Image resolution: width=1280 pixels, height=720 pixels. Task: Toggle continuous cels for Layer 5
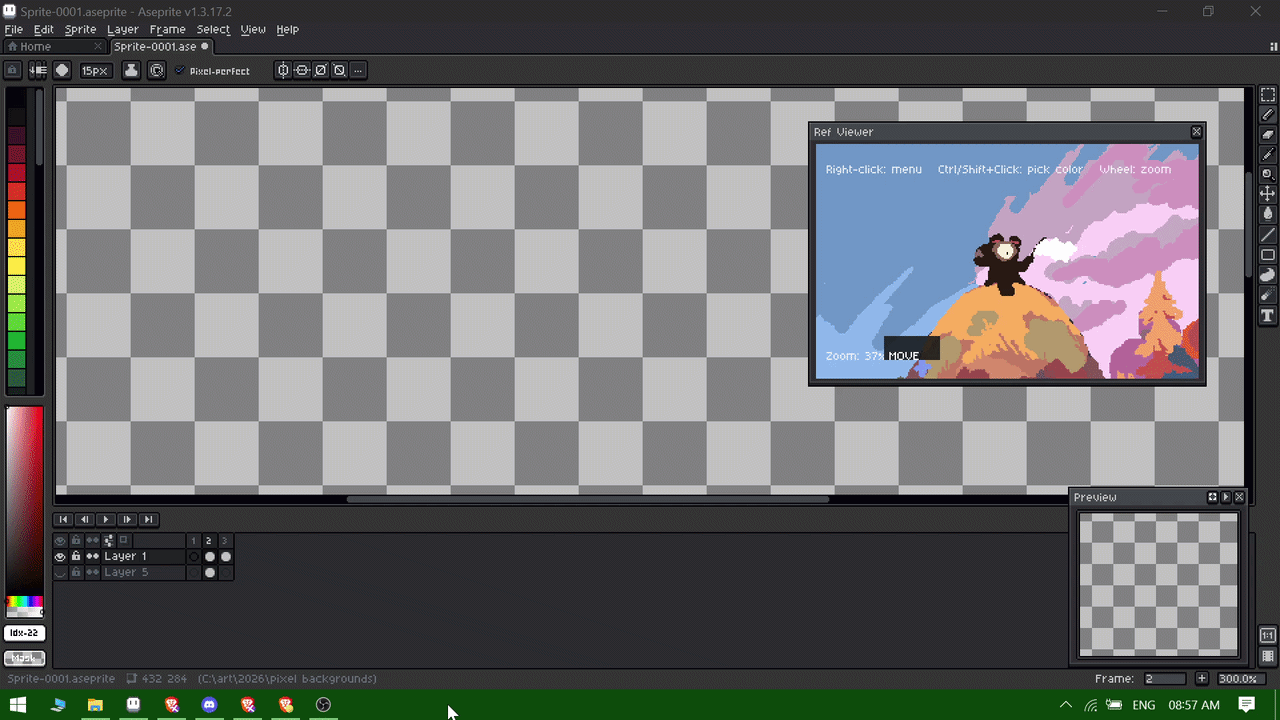point(93,573)
